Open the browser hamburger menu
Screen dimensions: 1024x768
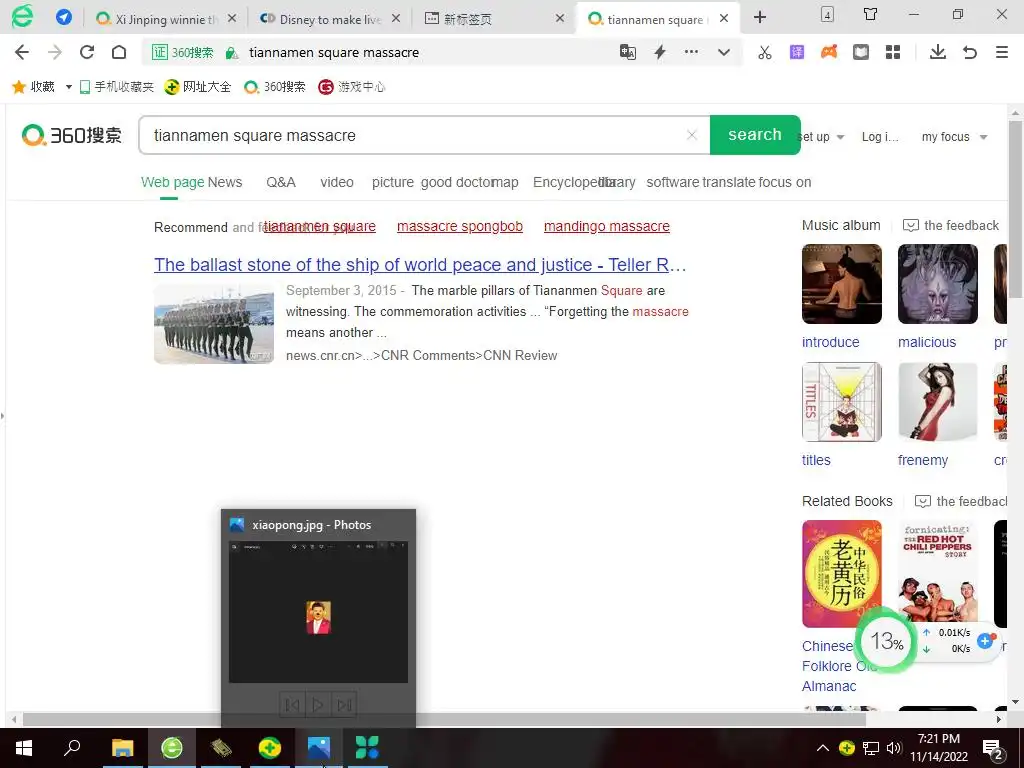coord(1002,52)
